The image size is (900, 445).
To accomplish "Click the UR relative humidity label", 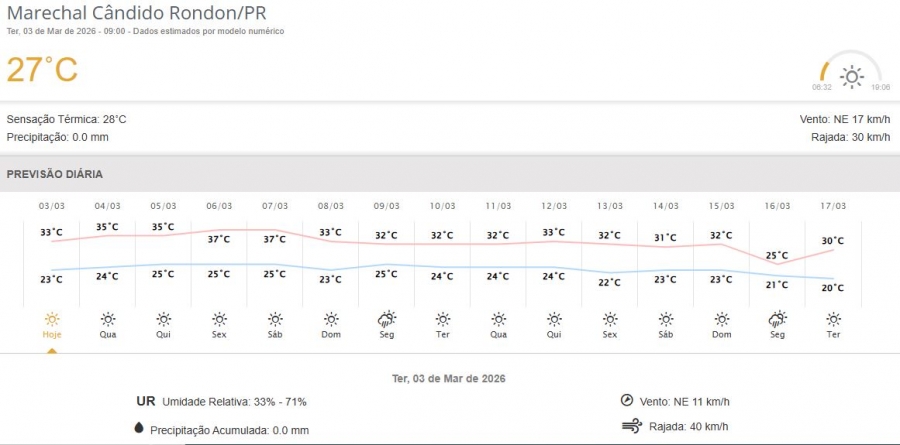I will 145,401.
